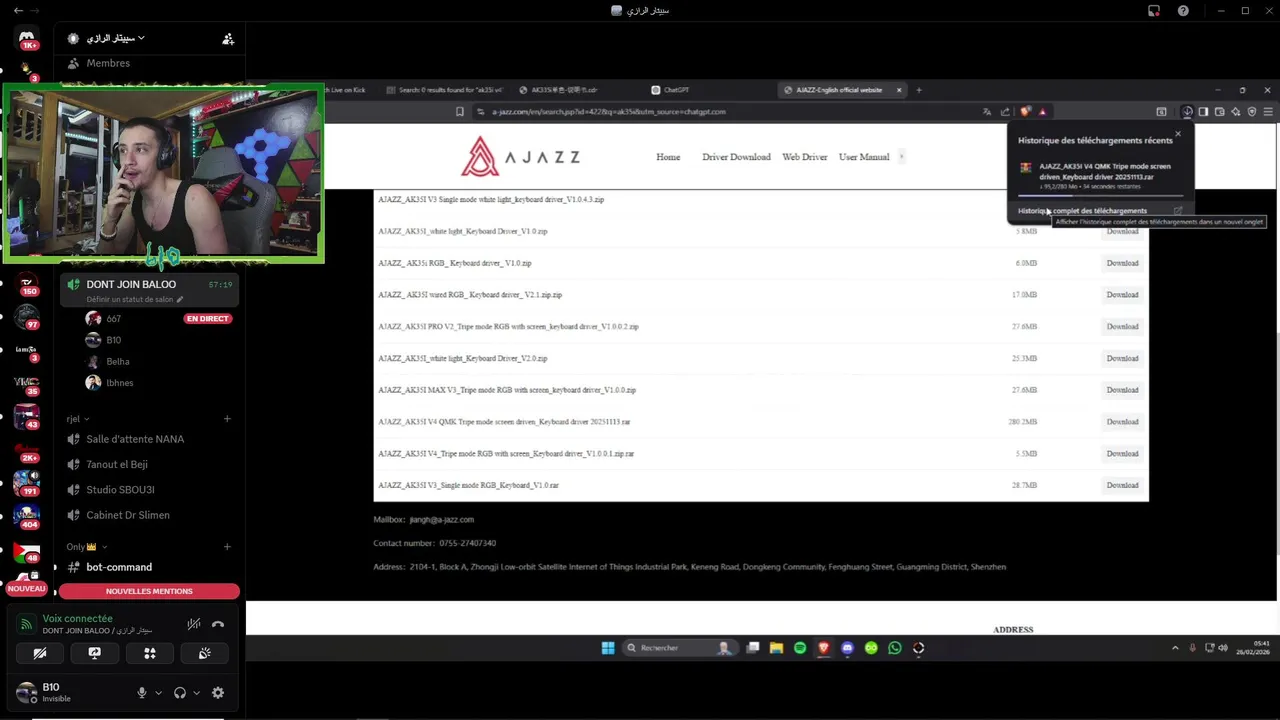Download AJAZZ_AK35I V4 QMK driver 20251113.rar
Viewport: 1280px width, 720px height.
click(1122, 422)
